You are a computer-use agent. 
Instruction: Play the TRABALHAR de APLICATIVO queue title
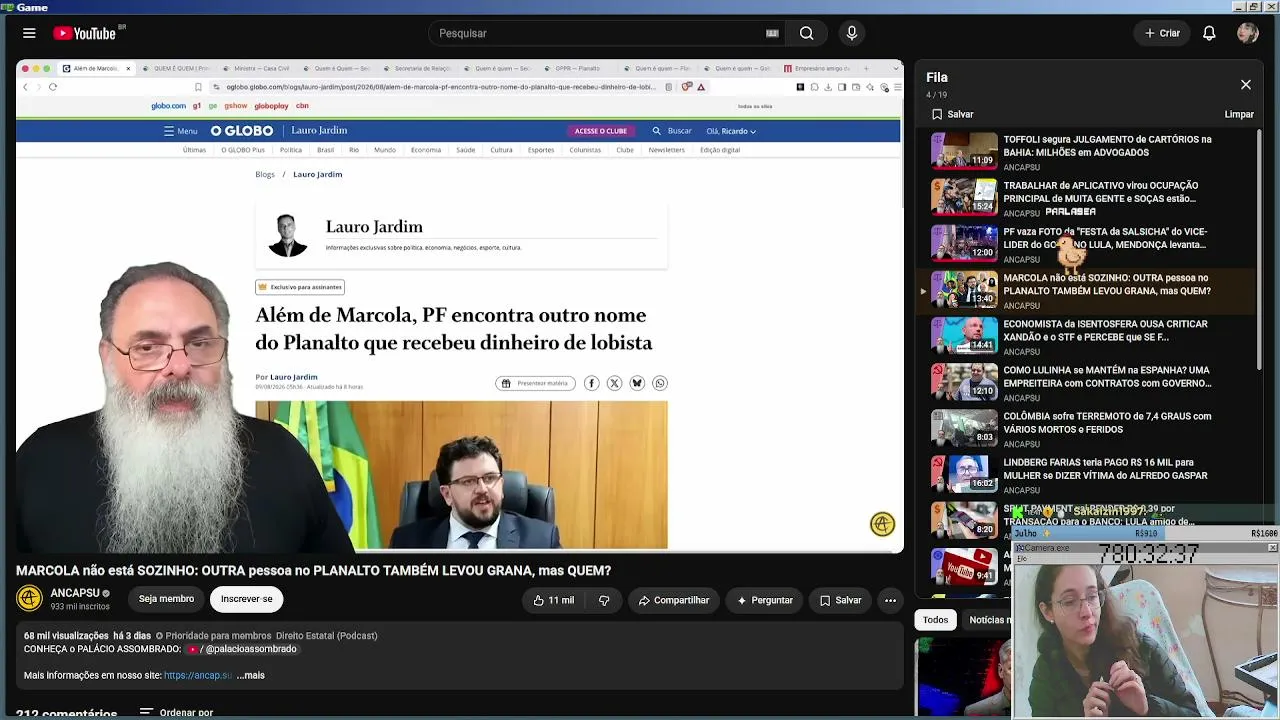1100,192
